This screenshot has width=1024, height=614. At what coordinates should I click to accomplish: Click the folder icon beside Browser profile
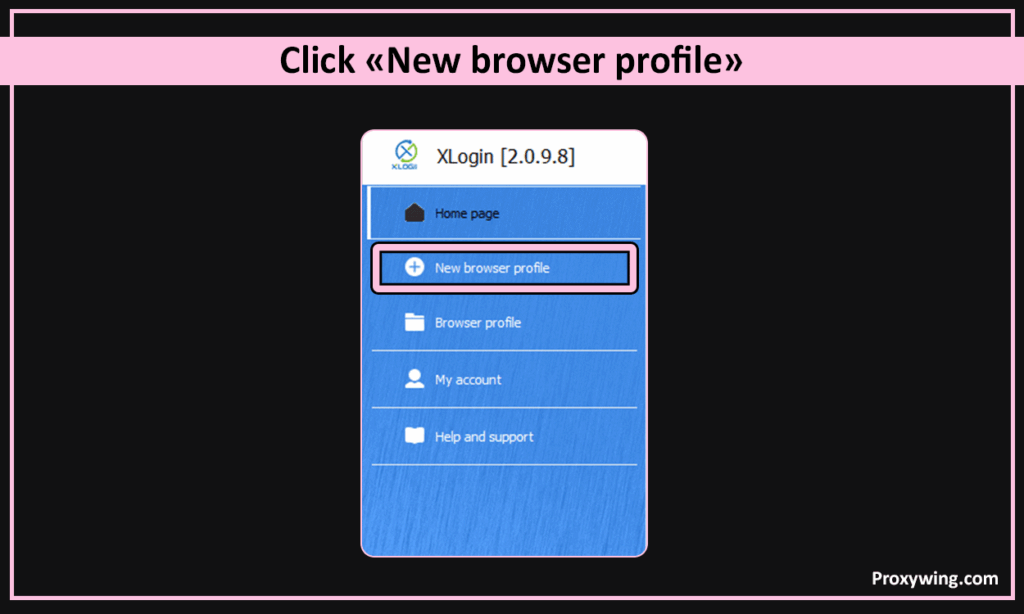(x=414, y=322)
